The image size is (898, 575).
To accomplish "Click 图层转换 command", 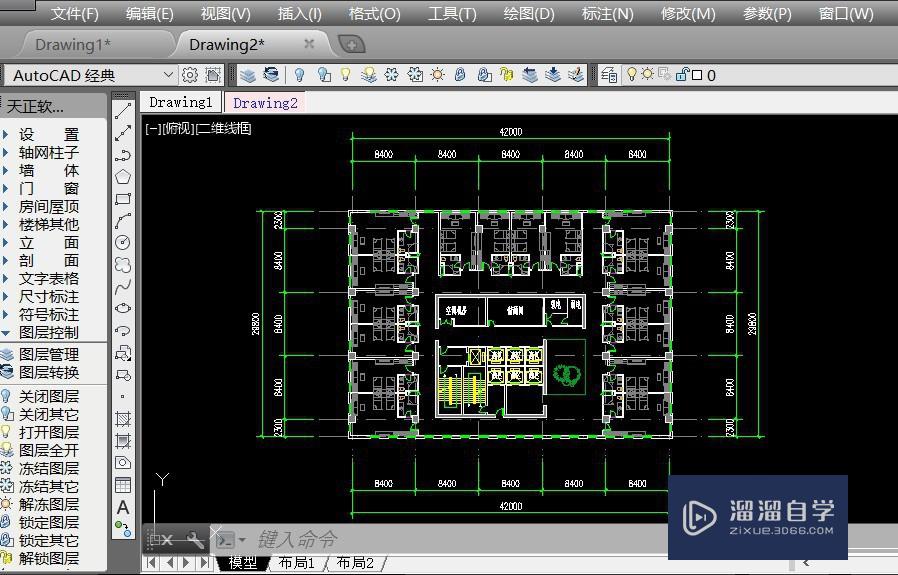I will click(x=49, y=372).
